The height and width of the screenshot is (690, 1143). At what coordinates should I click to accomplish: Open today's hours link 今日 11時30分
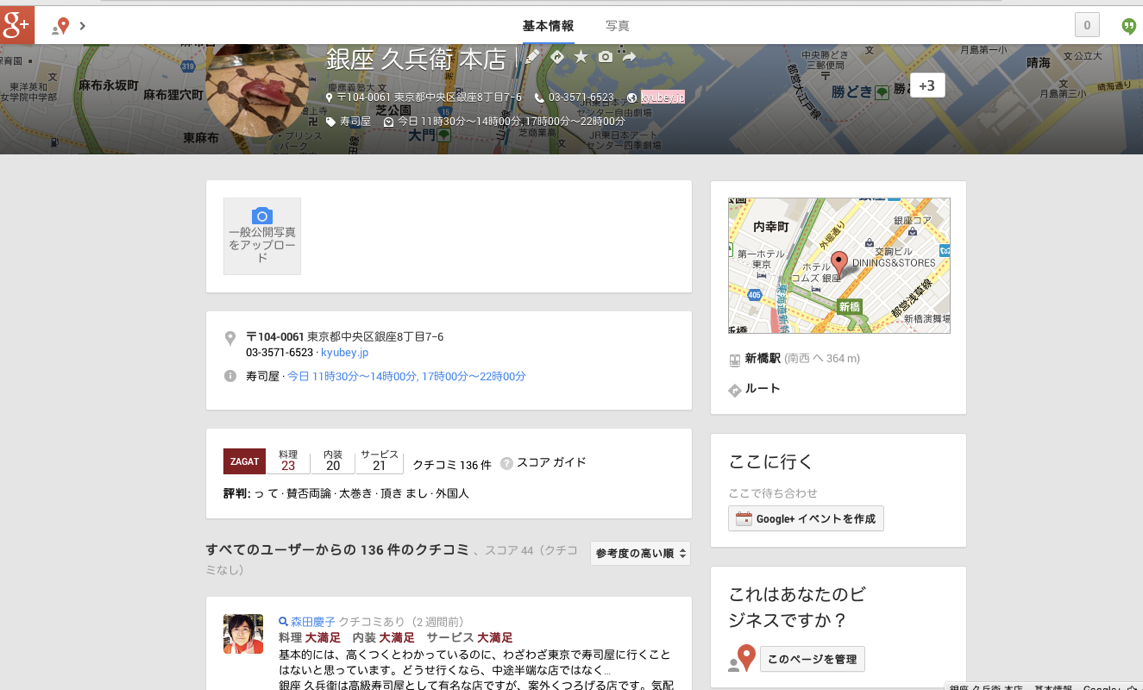[406, 376]
